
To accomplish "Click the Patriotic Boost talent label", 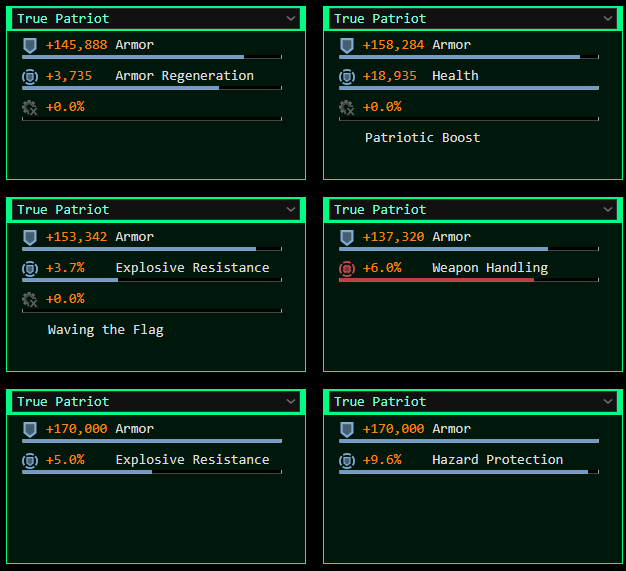I will click(x=422, y=138).
